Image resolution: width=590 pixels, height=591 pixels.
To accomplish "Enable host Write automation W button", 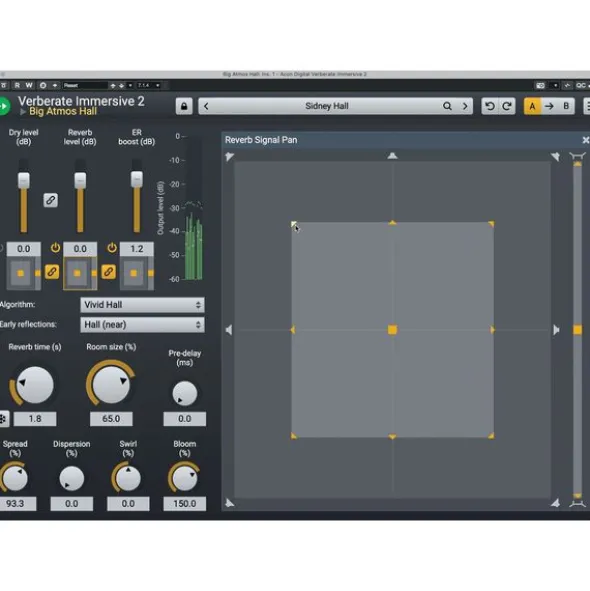I will click(29, 86).
